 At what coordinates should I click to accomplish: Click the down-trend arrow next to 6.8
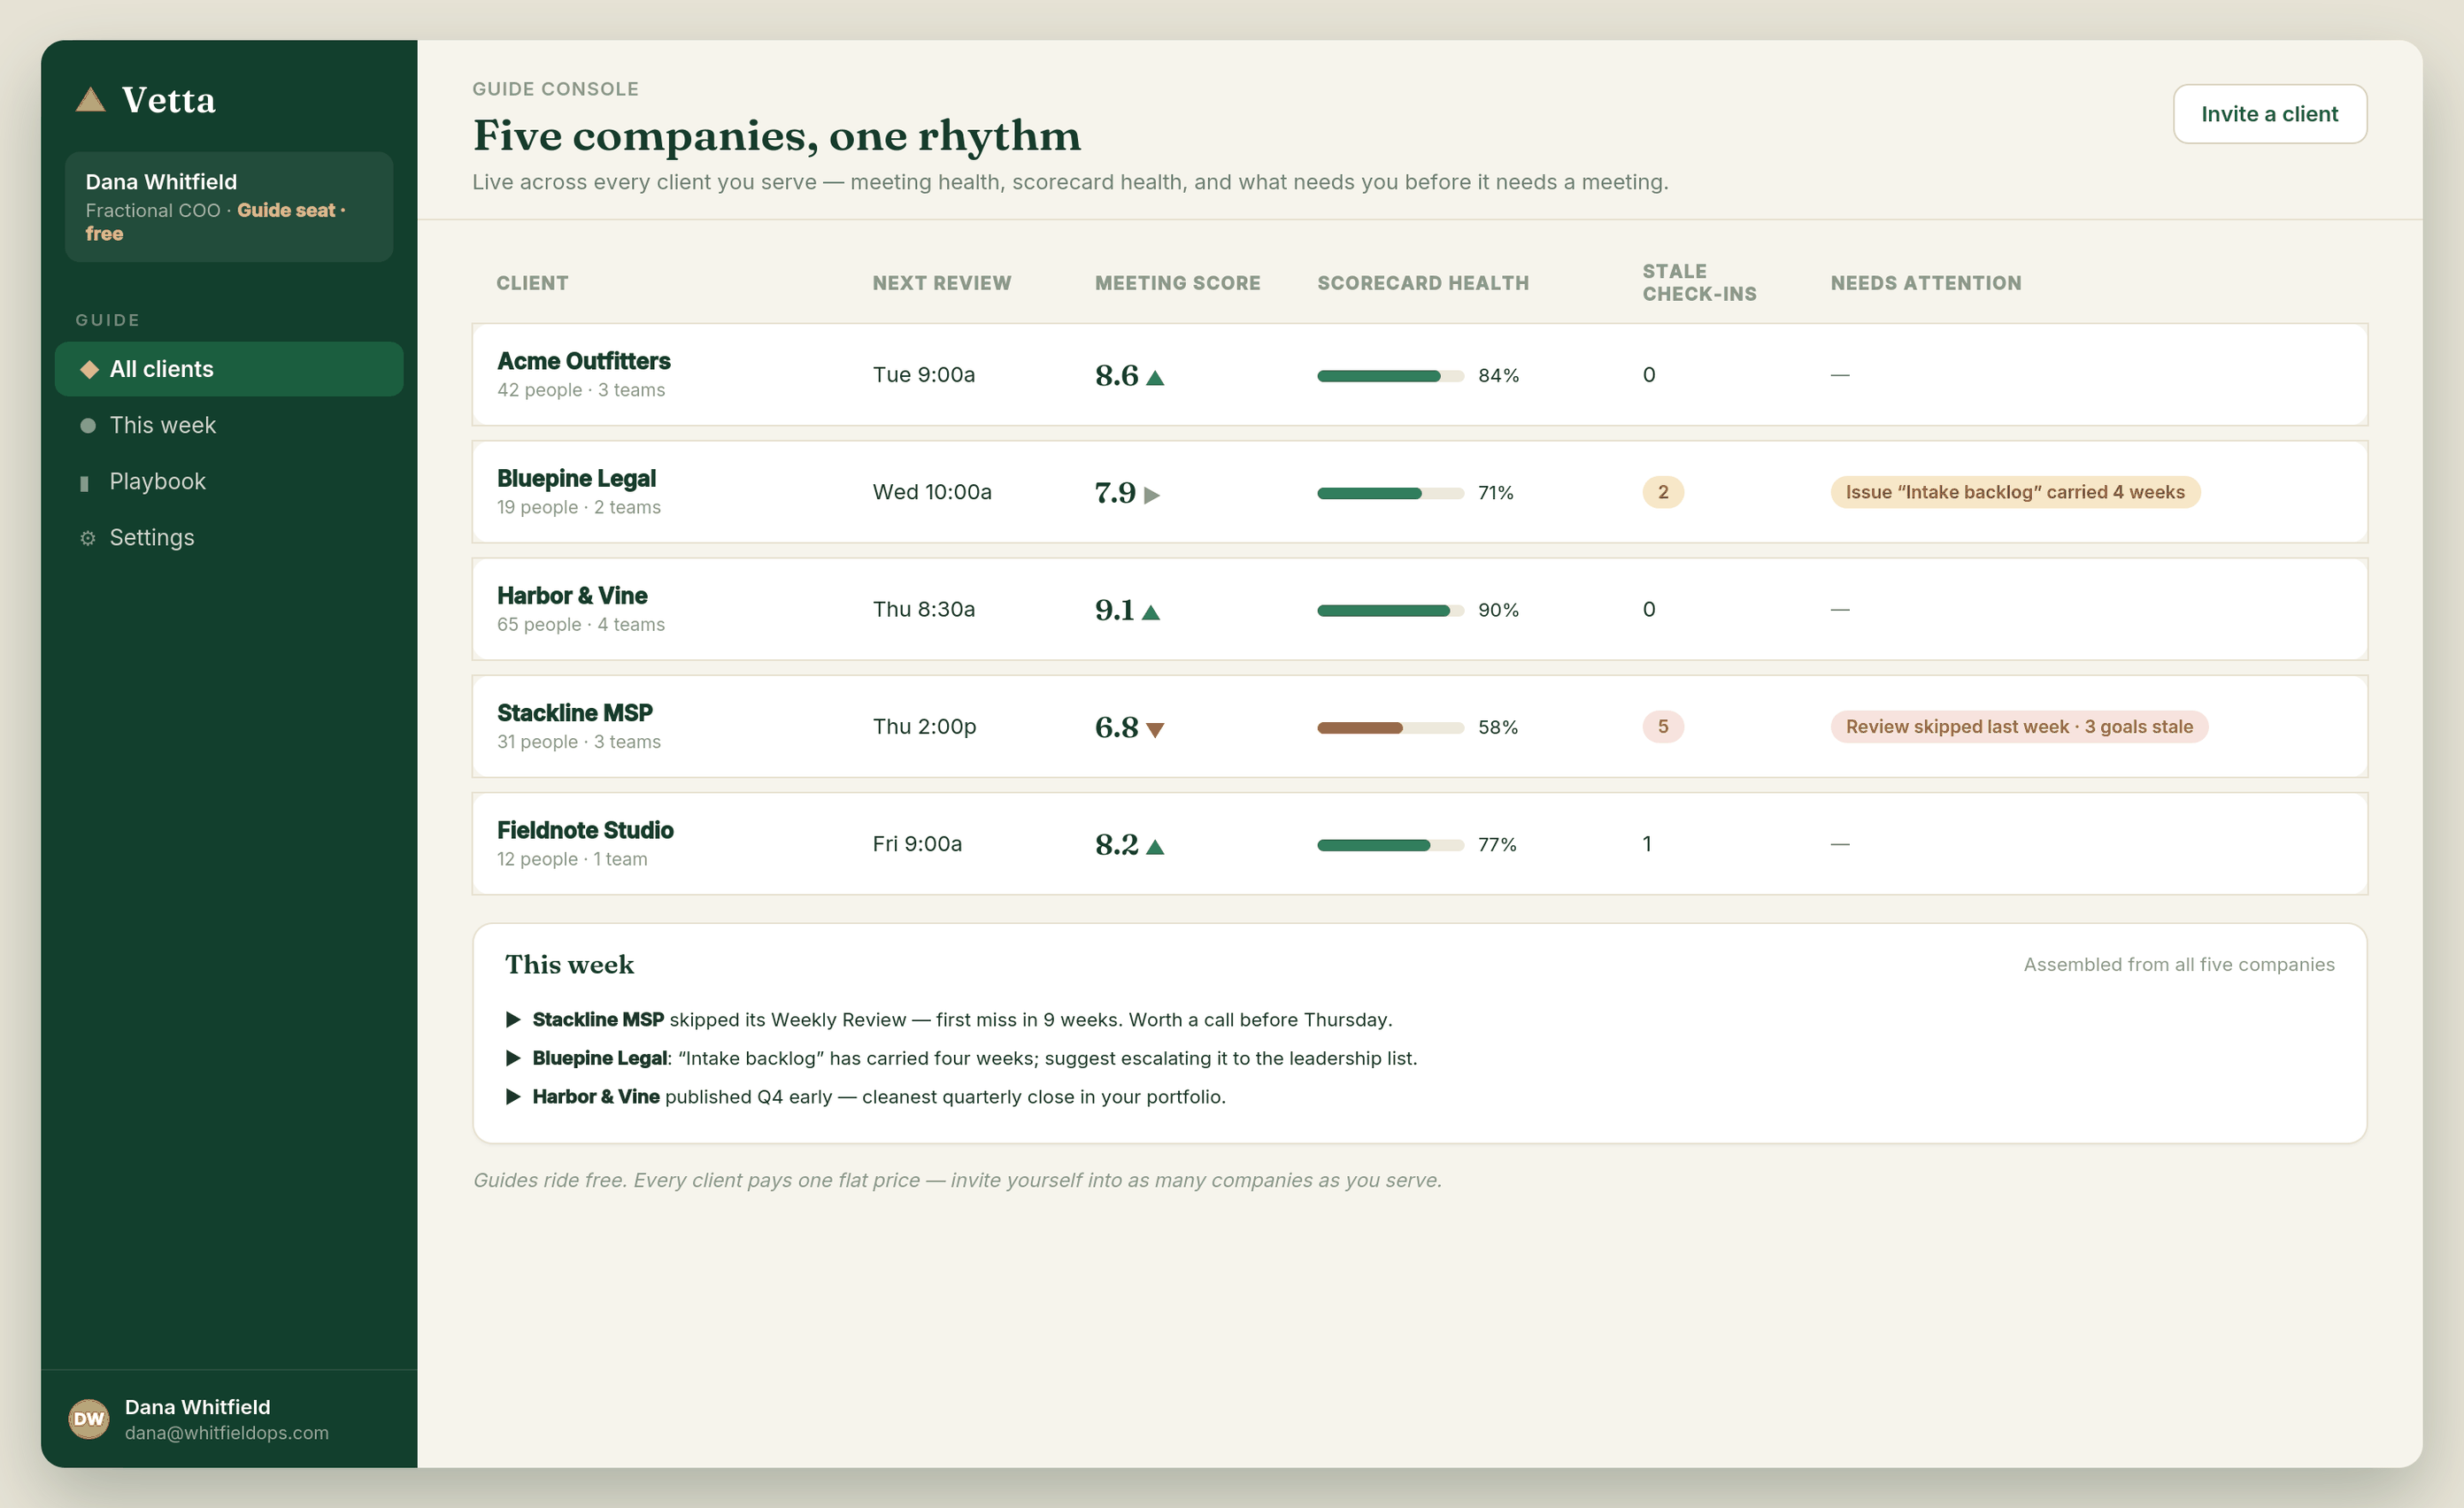(x=1155, y=730)
